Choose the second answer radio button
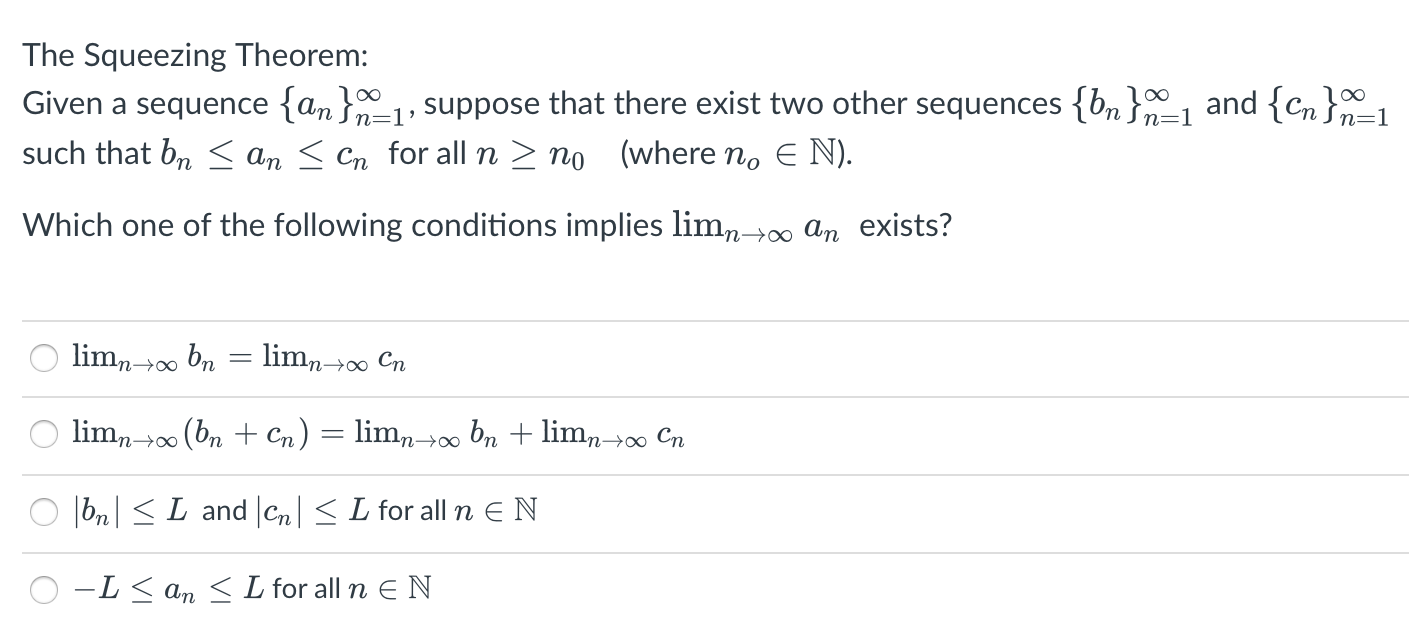Viewport: 1409px width, 623px height. pyautogui.click(x=43, y=433)
